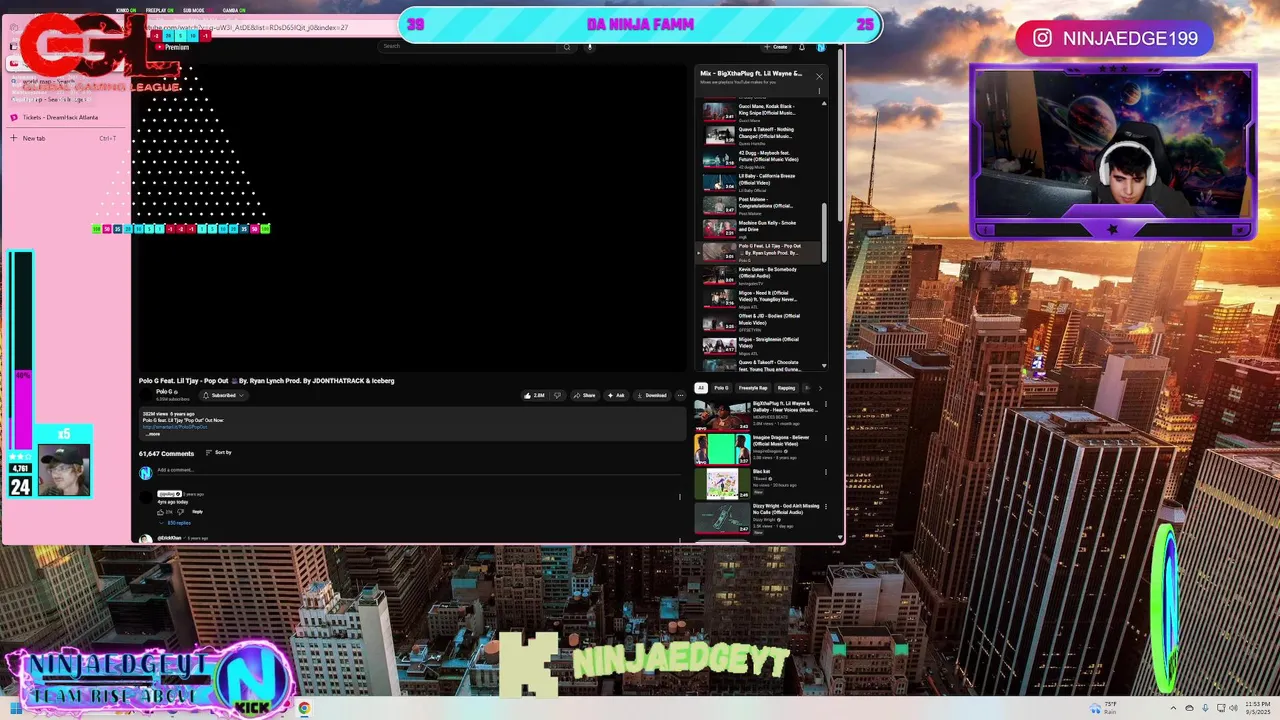Viewport: 1280px width, 720px height.
Task: Open options menu for Blac kat video
Action: pyautogui.click(x=826, y=473)
